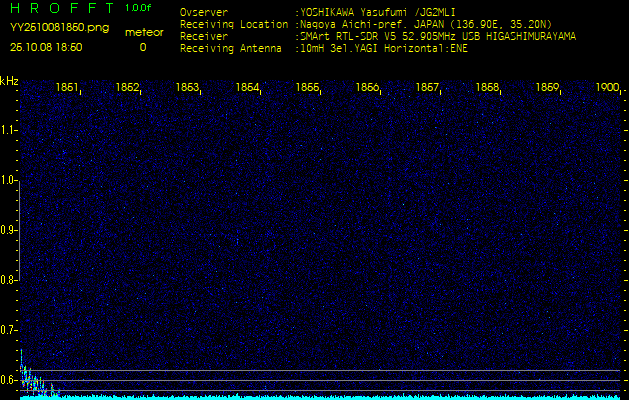The height and width of the screenshot is (400, 629).
Task: Click the 1857 time marker
Action: tap(427, 87)
